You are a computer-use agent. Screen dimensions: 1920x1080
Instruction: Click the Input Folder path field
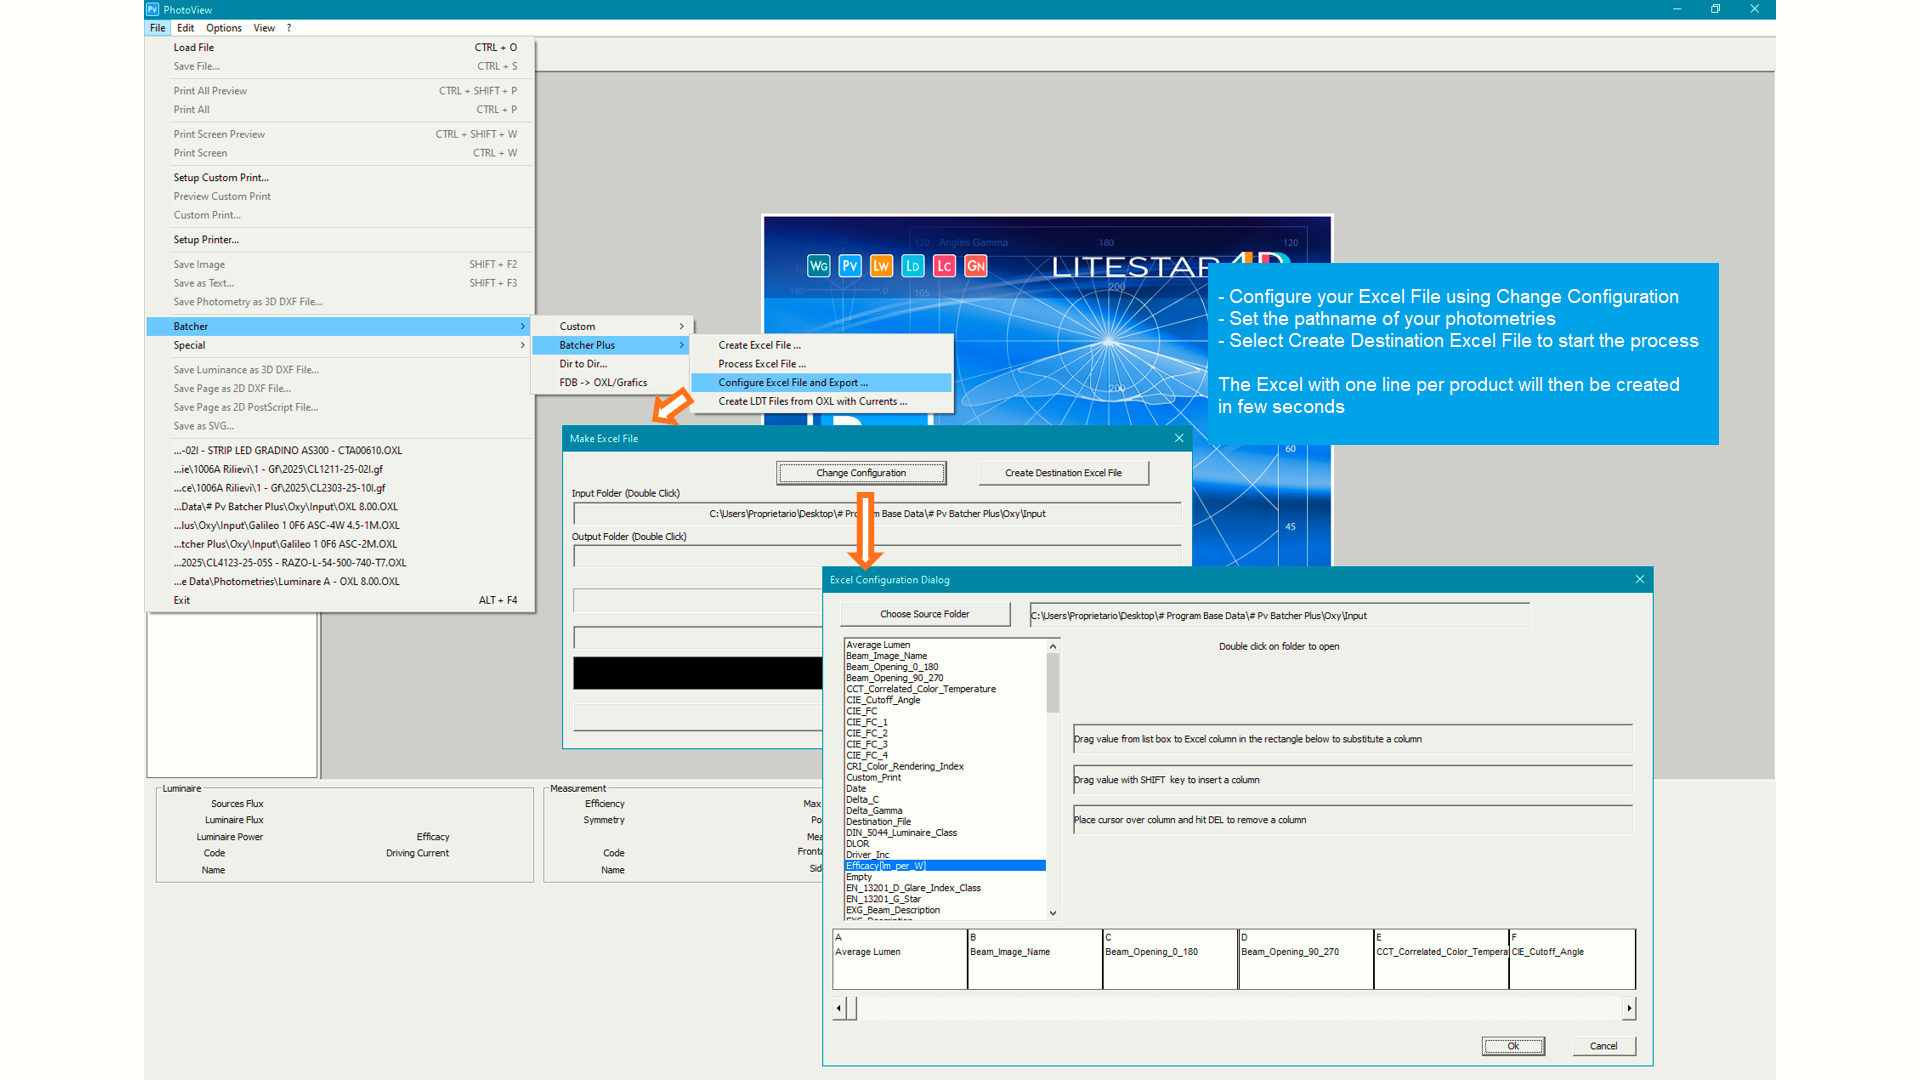877,514
